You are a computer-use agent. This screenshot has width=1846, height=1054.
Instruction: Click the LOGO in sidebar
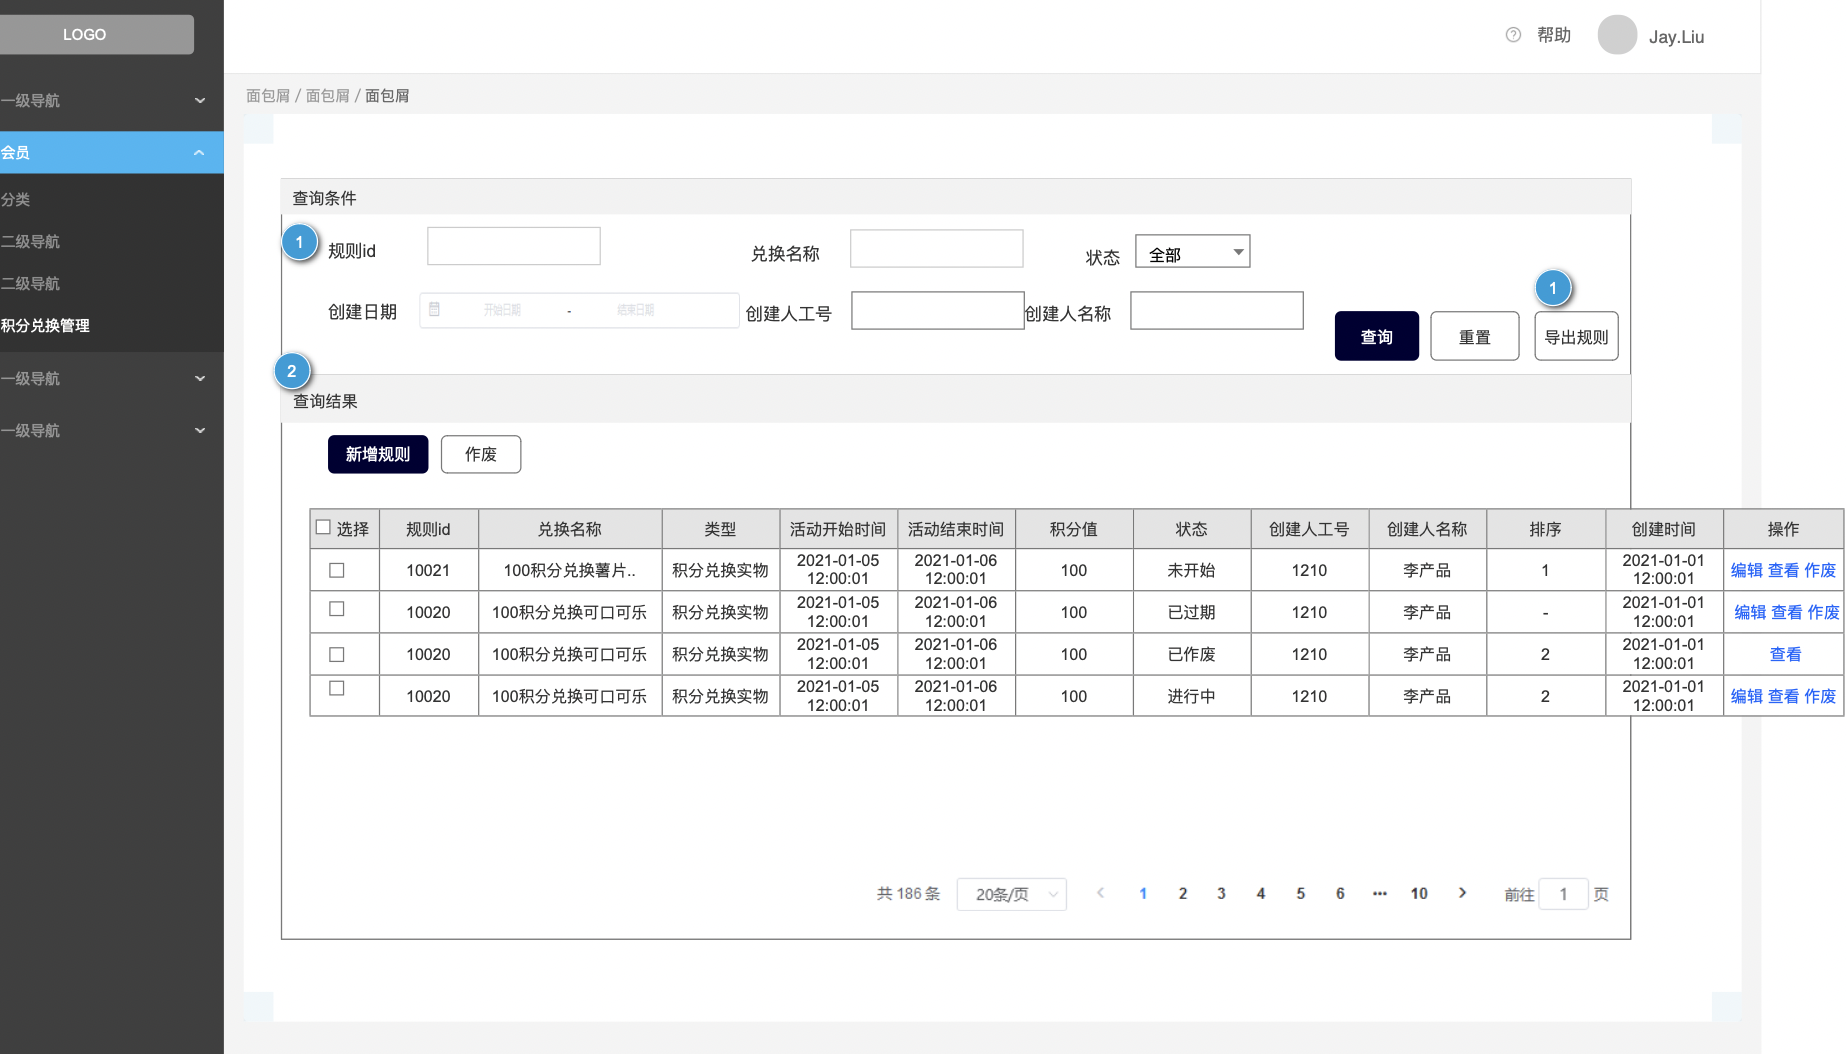coord(97,34)
